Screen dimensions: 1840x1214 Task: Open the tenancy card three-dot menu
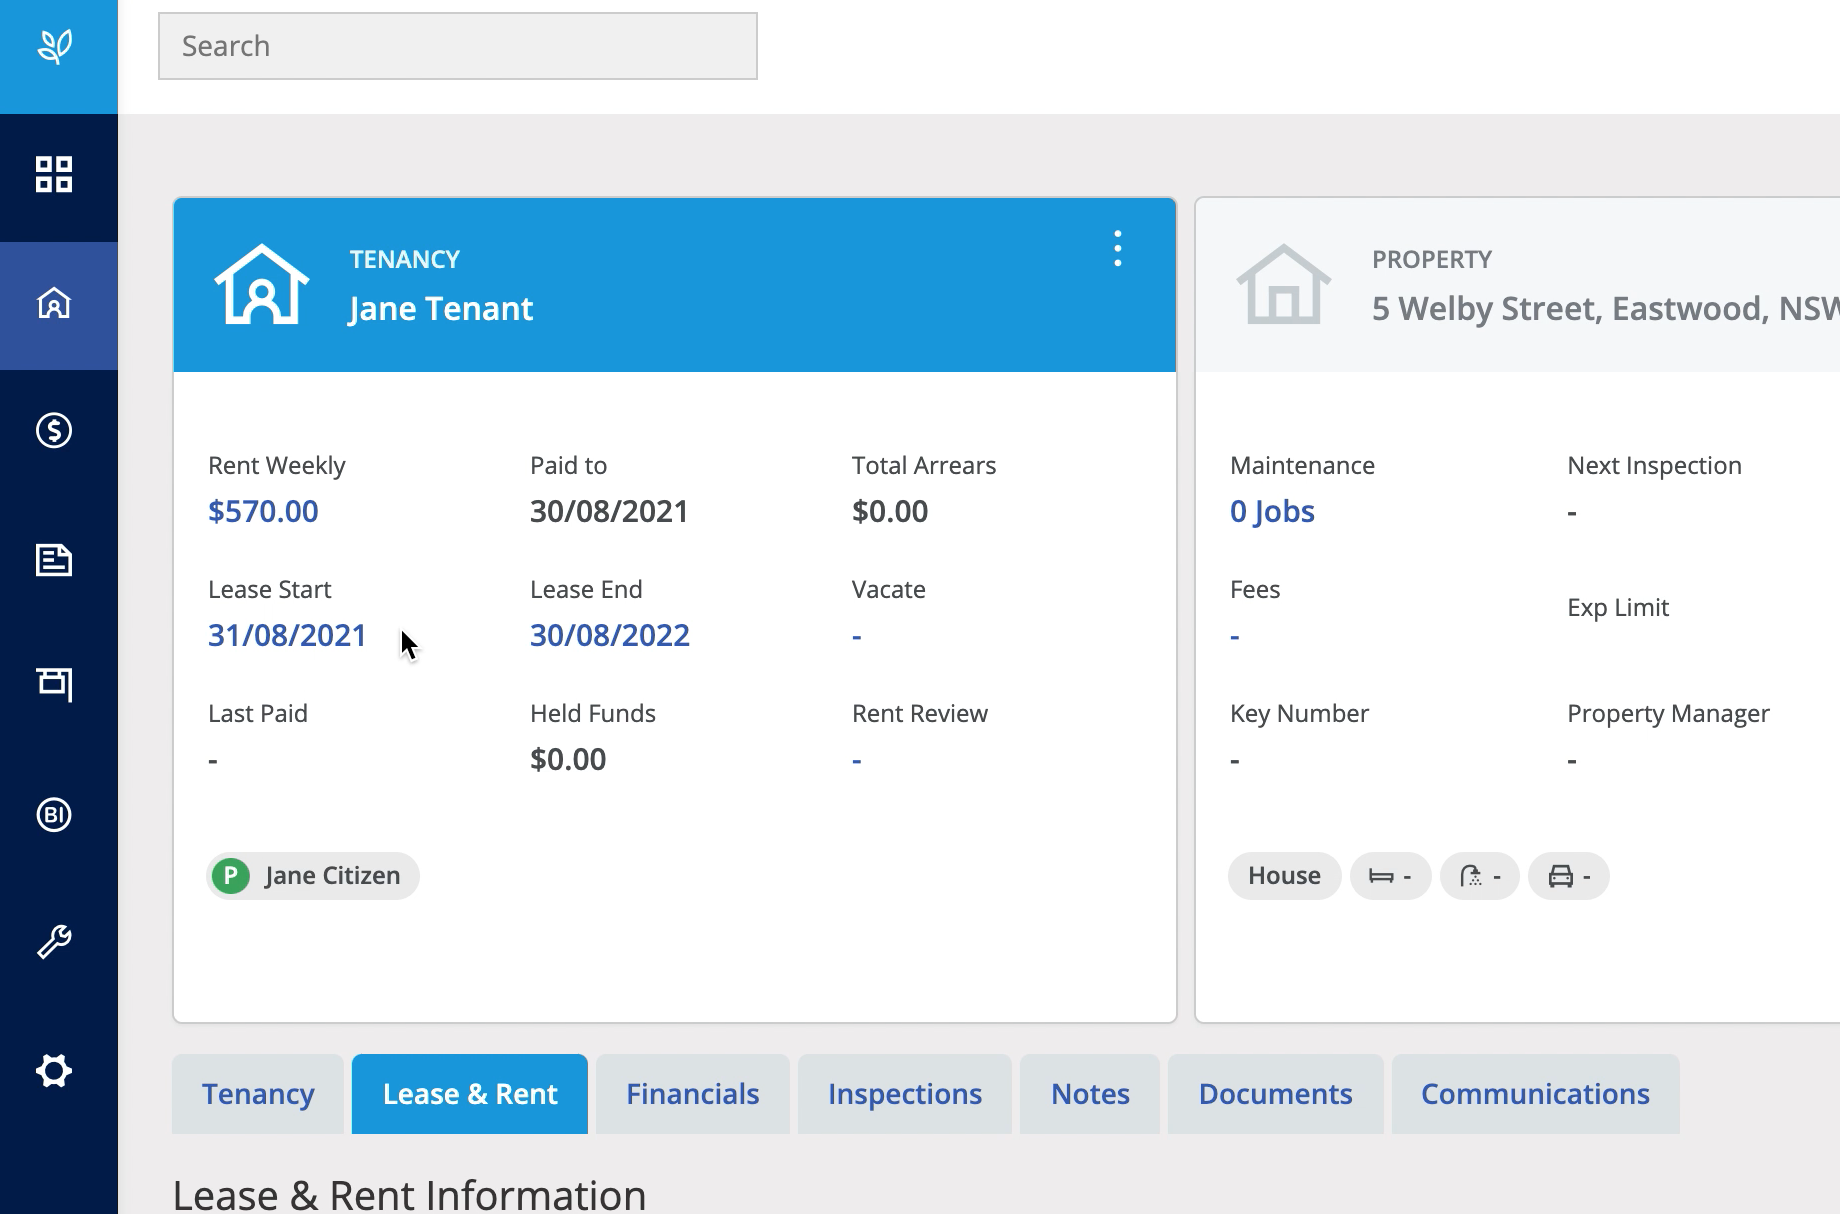[x=1117, y=248]
